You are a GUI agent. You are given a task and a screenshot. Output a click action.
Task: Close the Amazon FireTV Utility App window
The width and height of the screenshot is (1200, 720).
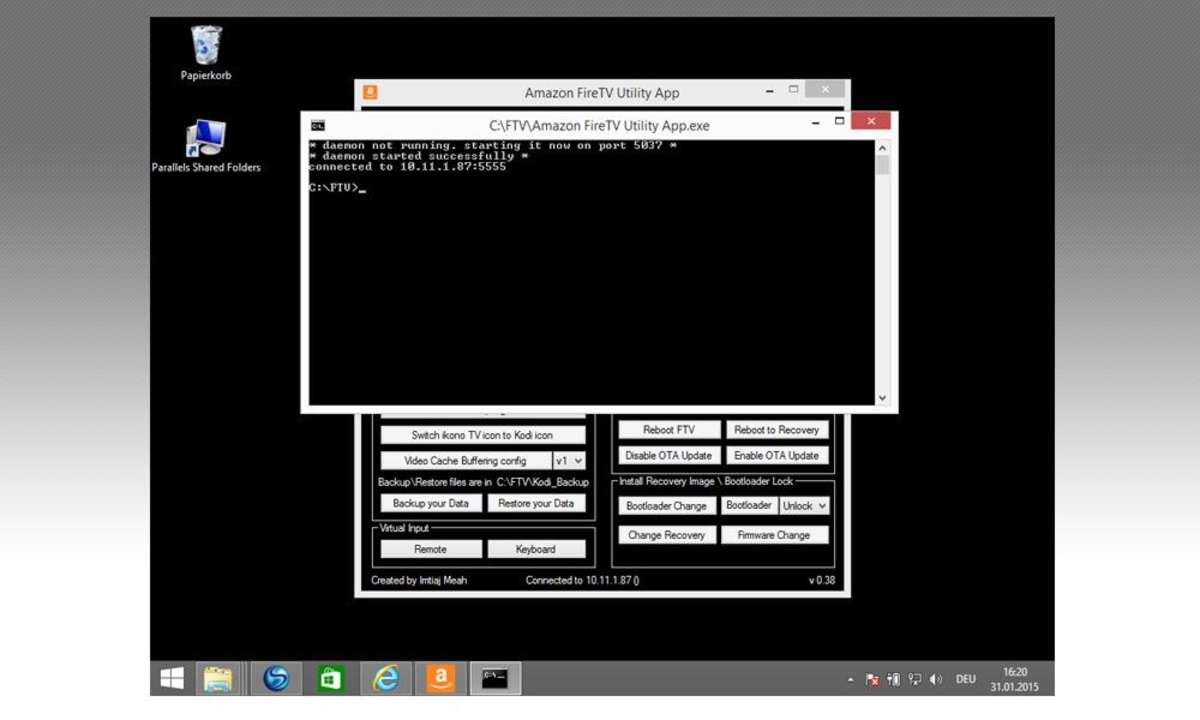pyautogui.click(x=825, y=90)
